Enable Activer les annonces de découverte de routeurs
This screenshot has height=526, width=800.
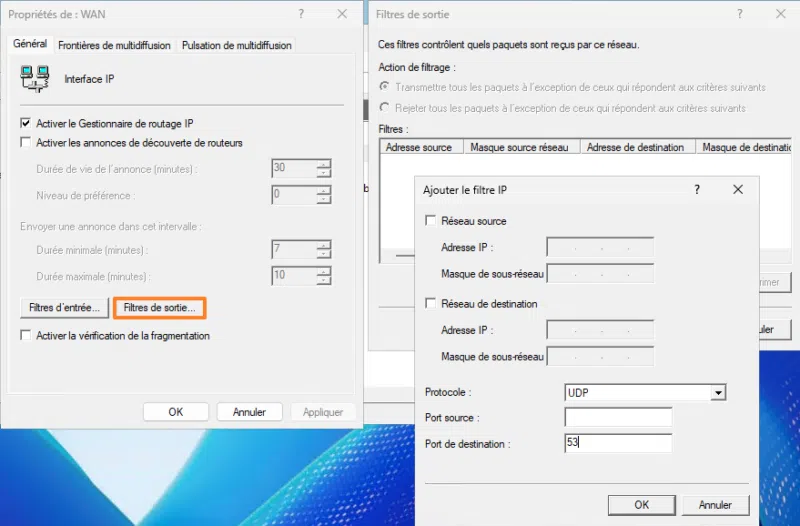(x=26, y=143)
